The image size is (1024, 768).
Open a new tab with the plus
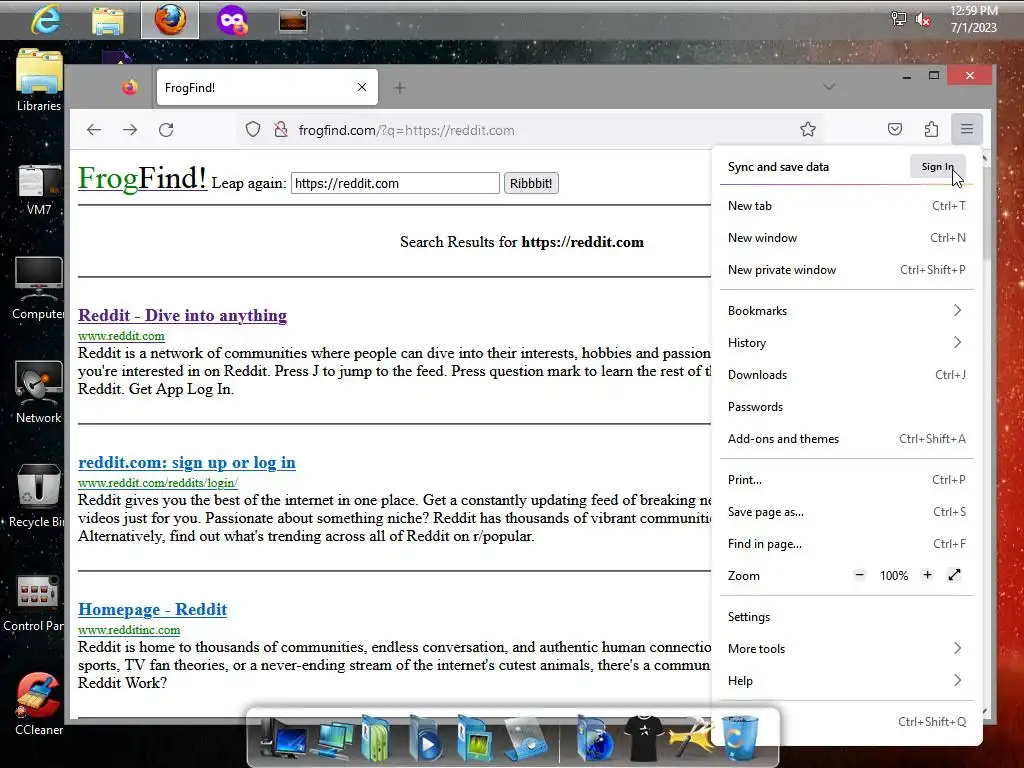point(400,88)
